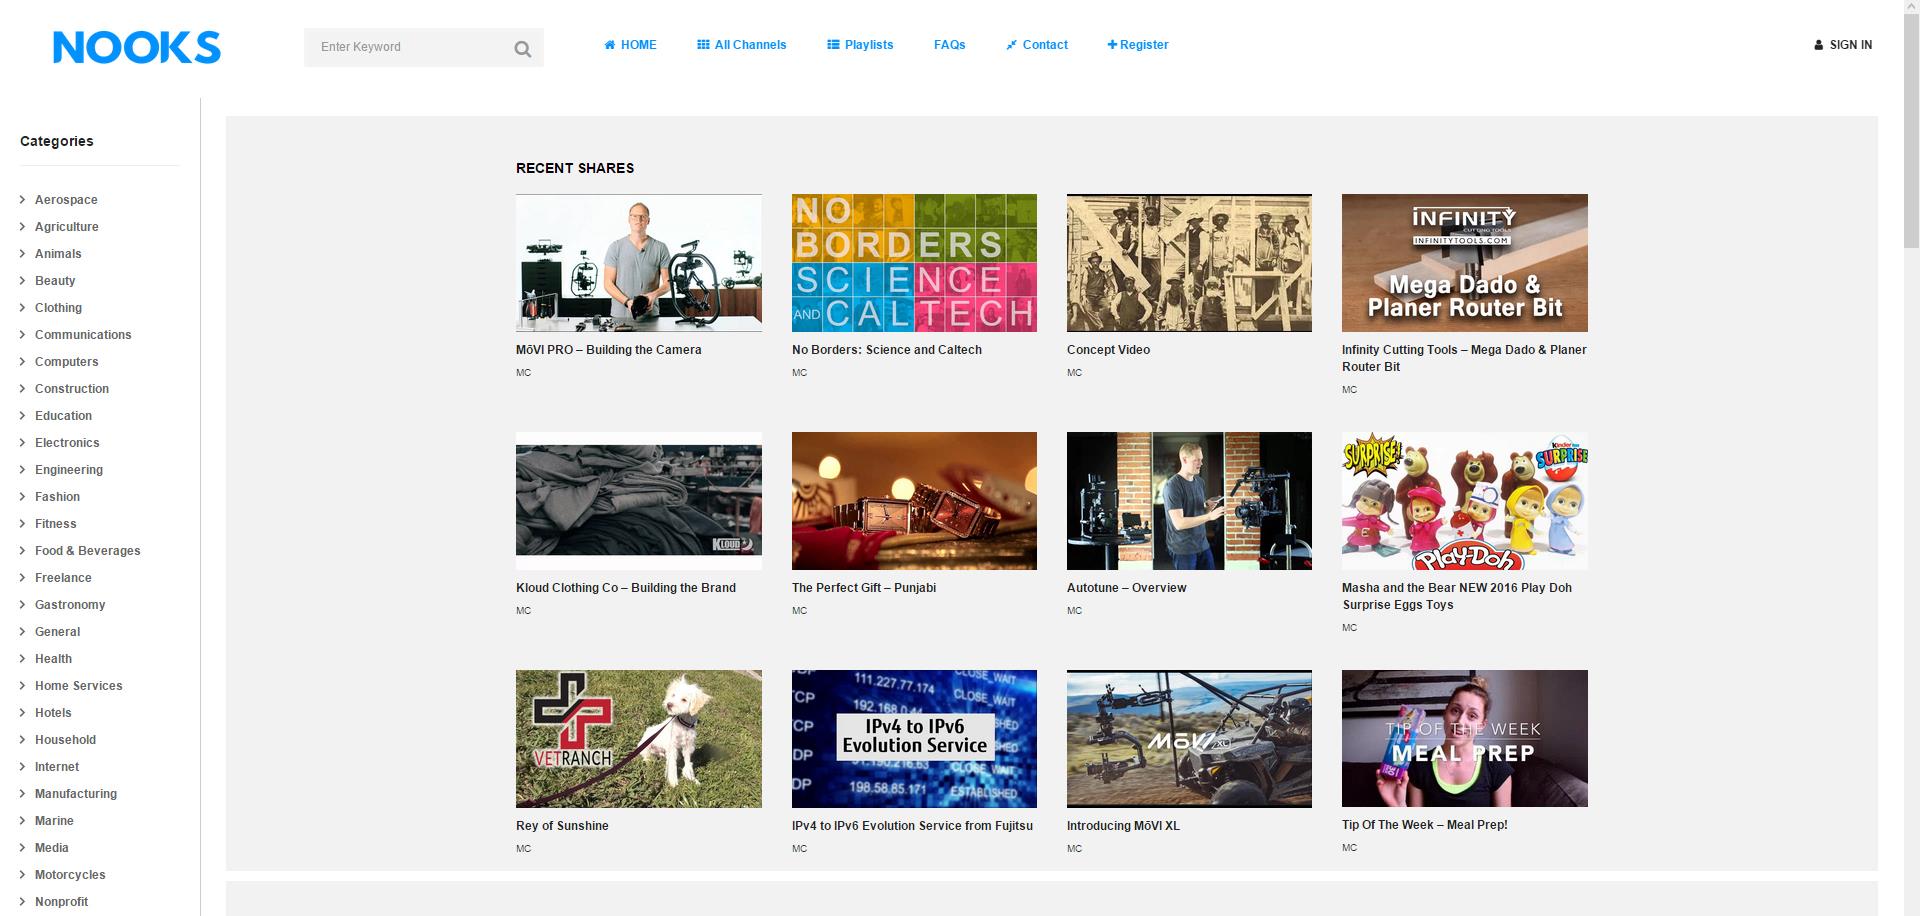
Task: Select the Gastronomy category
Action: [70, 605]
